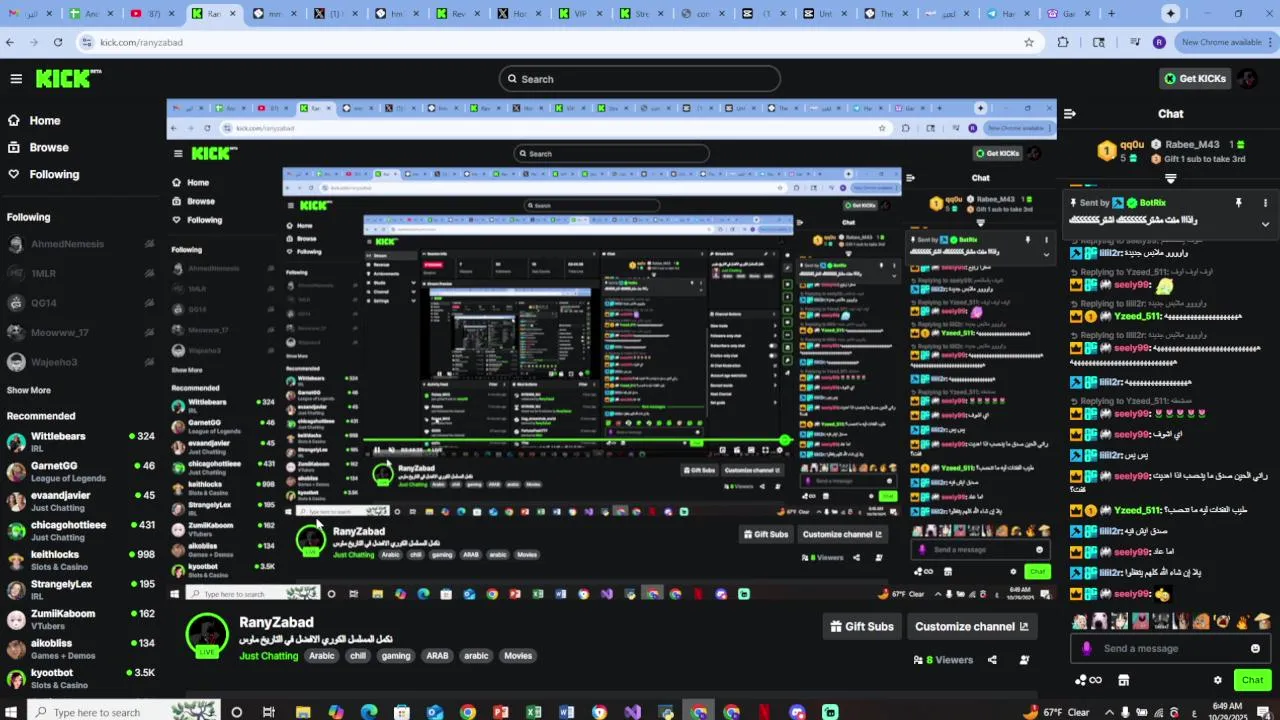Click the kick.com/ranyzabad address bar
The width and height of the screenshot is (1280, 720).
coord(560,42)
